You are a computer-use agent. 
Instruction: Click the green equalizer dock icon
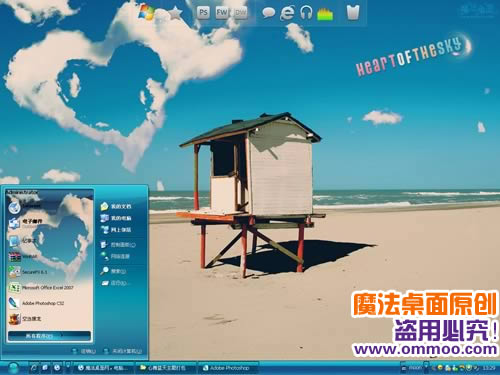click(x=325, y=14)
